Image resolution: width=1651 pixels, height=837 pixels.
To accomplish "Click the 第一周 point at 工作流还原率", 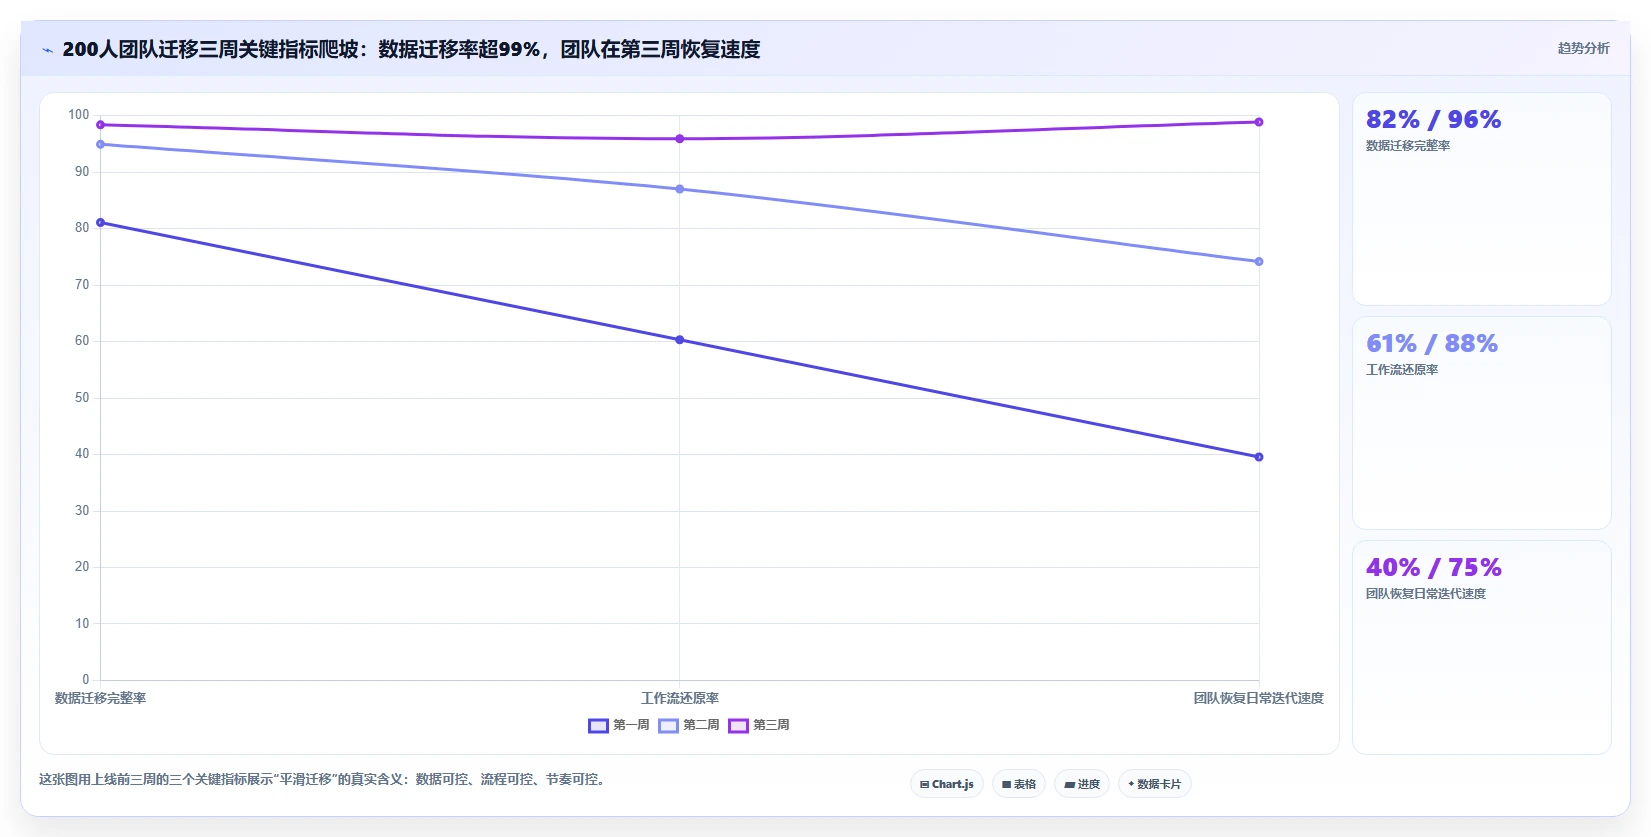I will pyautogui.click(x=680, y=340).
